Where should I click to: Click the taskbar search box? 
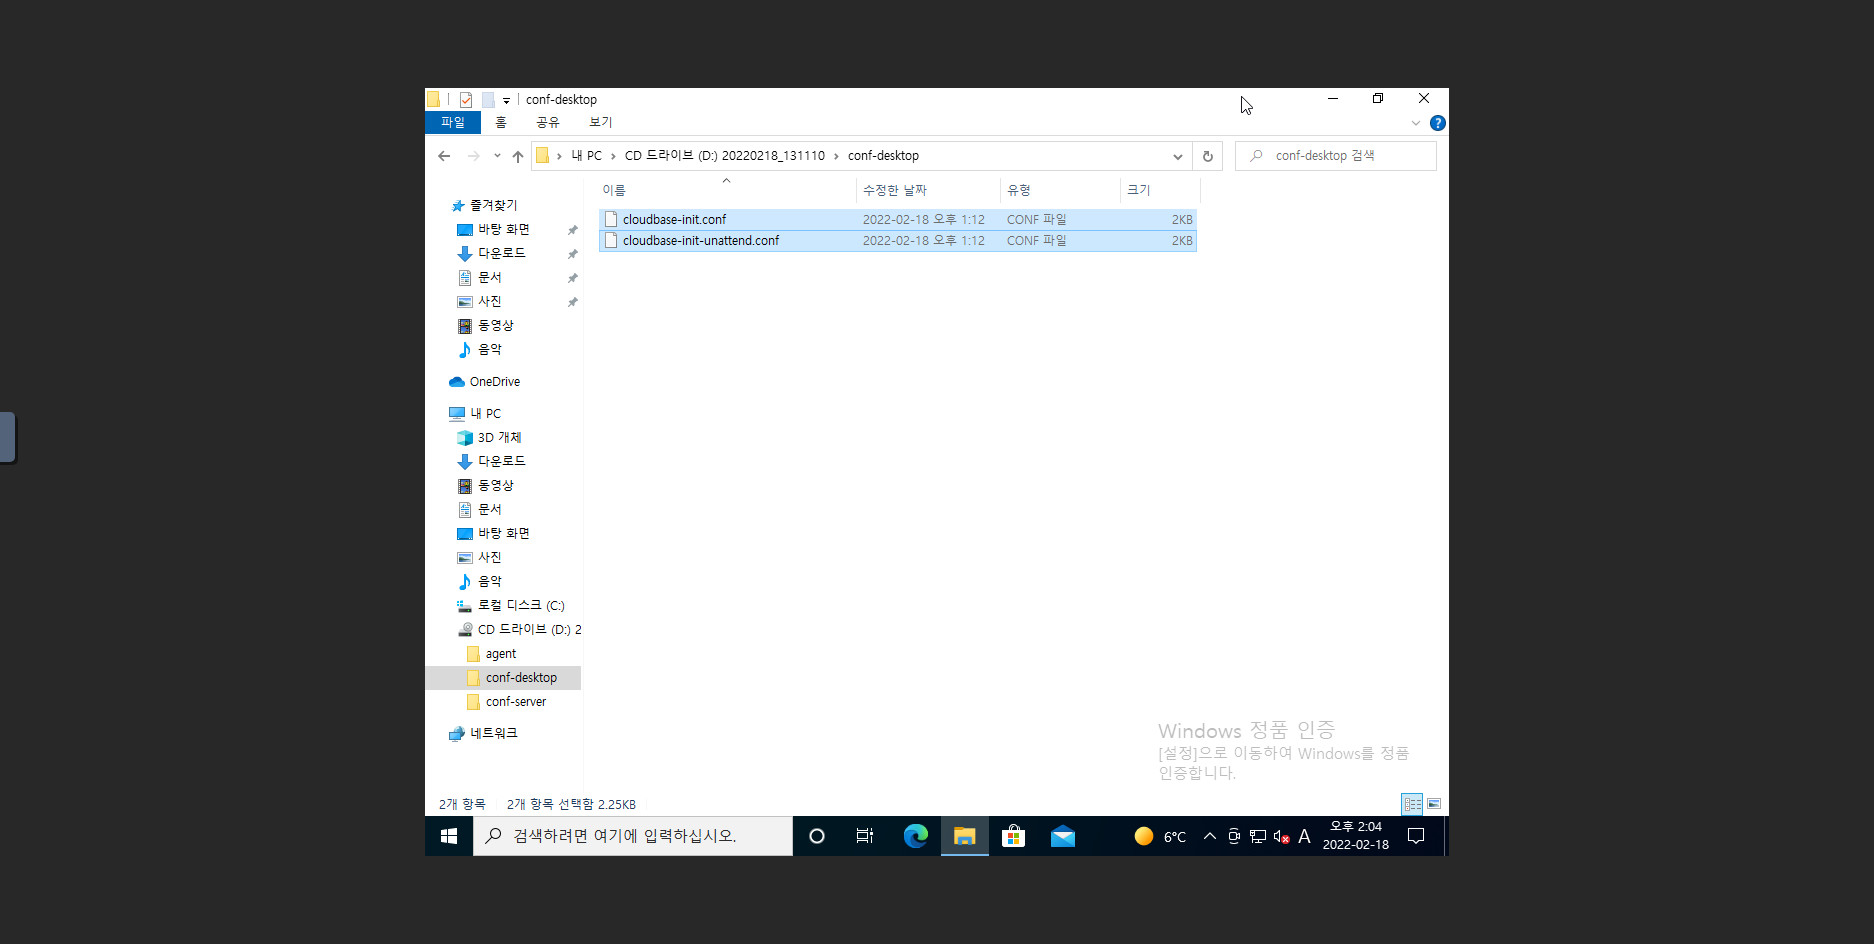coord(633,836)
